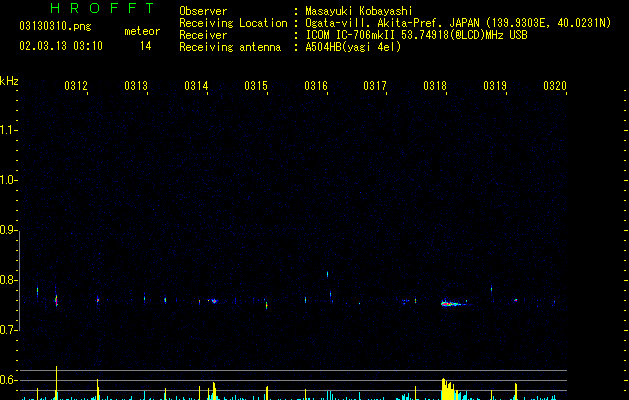Click the 0316 time marker

(x=316, y=86)
